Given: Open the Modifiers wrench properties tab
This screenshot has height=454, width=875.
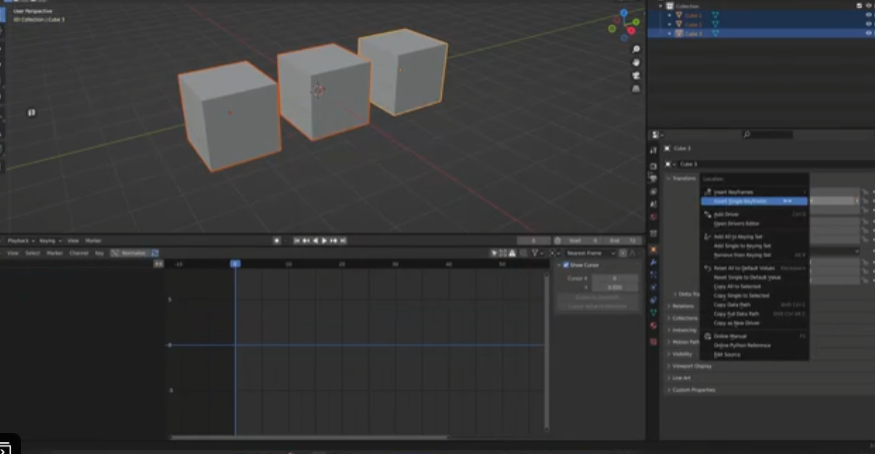Looking at the screenshot, I should pyautogui.click(x=653, y=262).
